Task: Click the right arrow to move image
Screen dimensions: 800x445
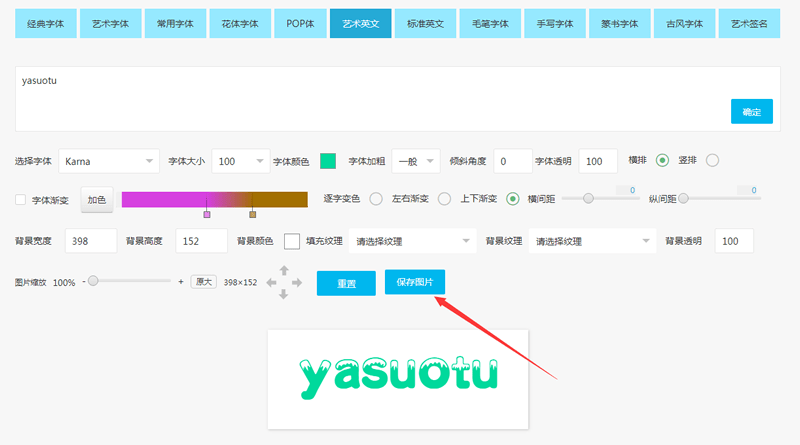Action: tap(295, 282)
